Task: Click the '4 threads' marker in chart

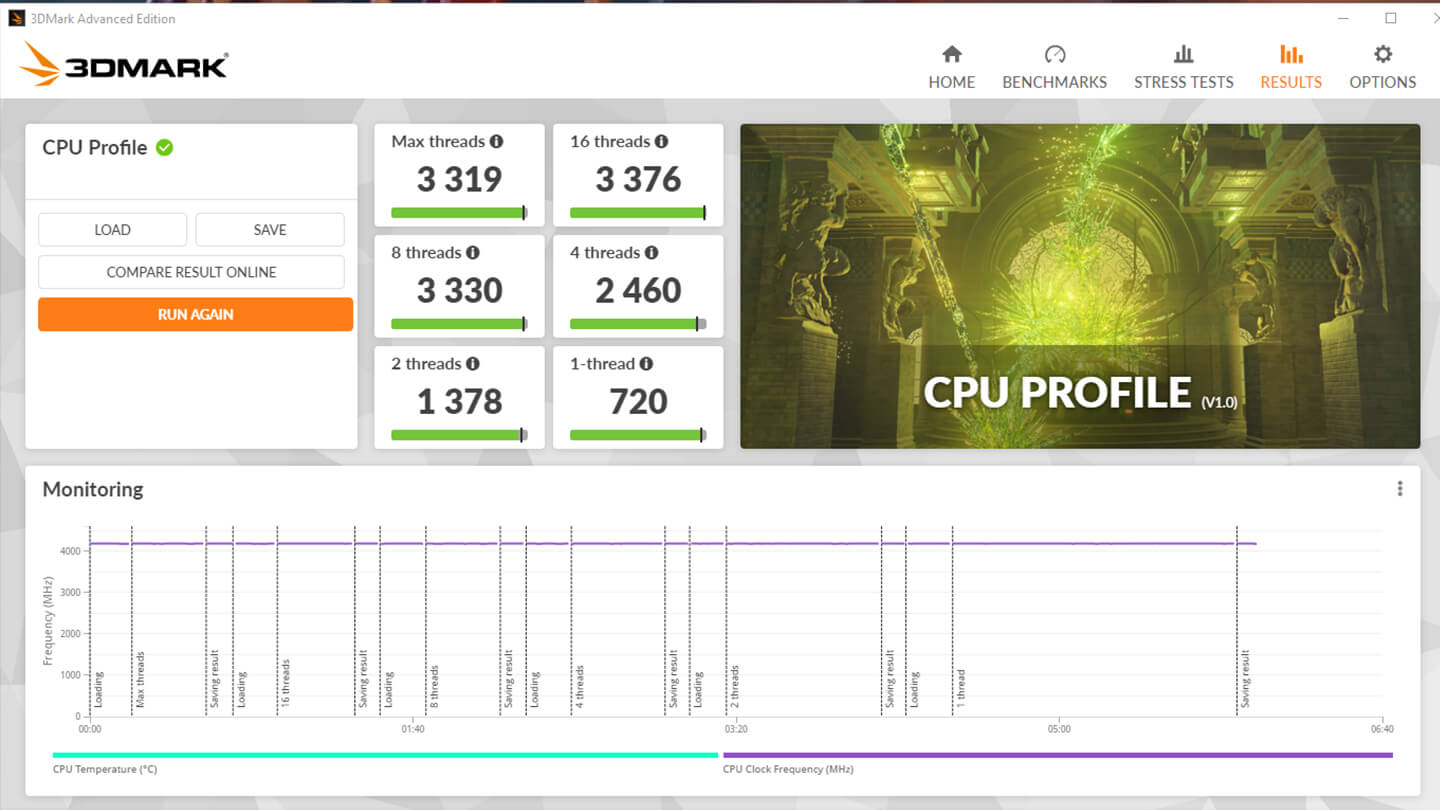Action: tap(579, 687)
